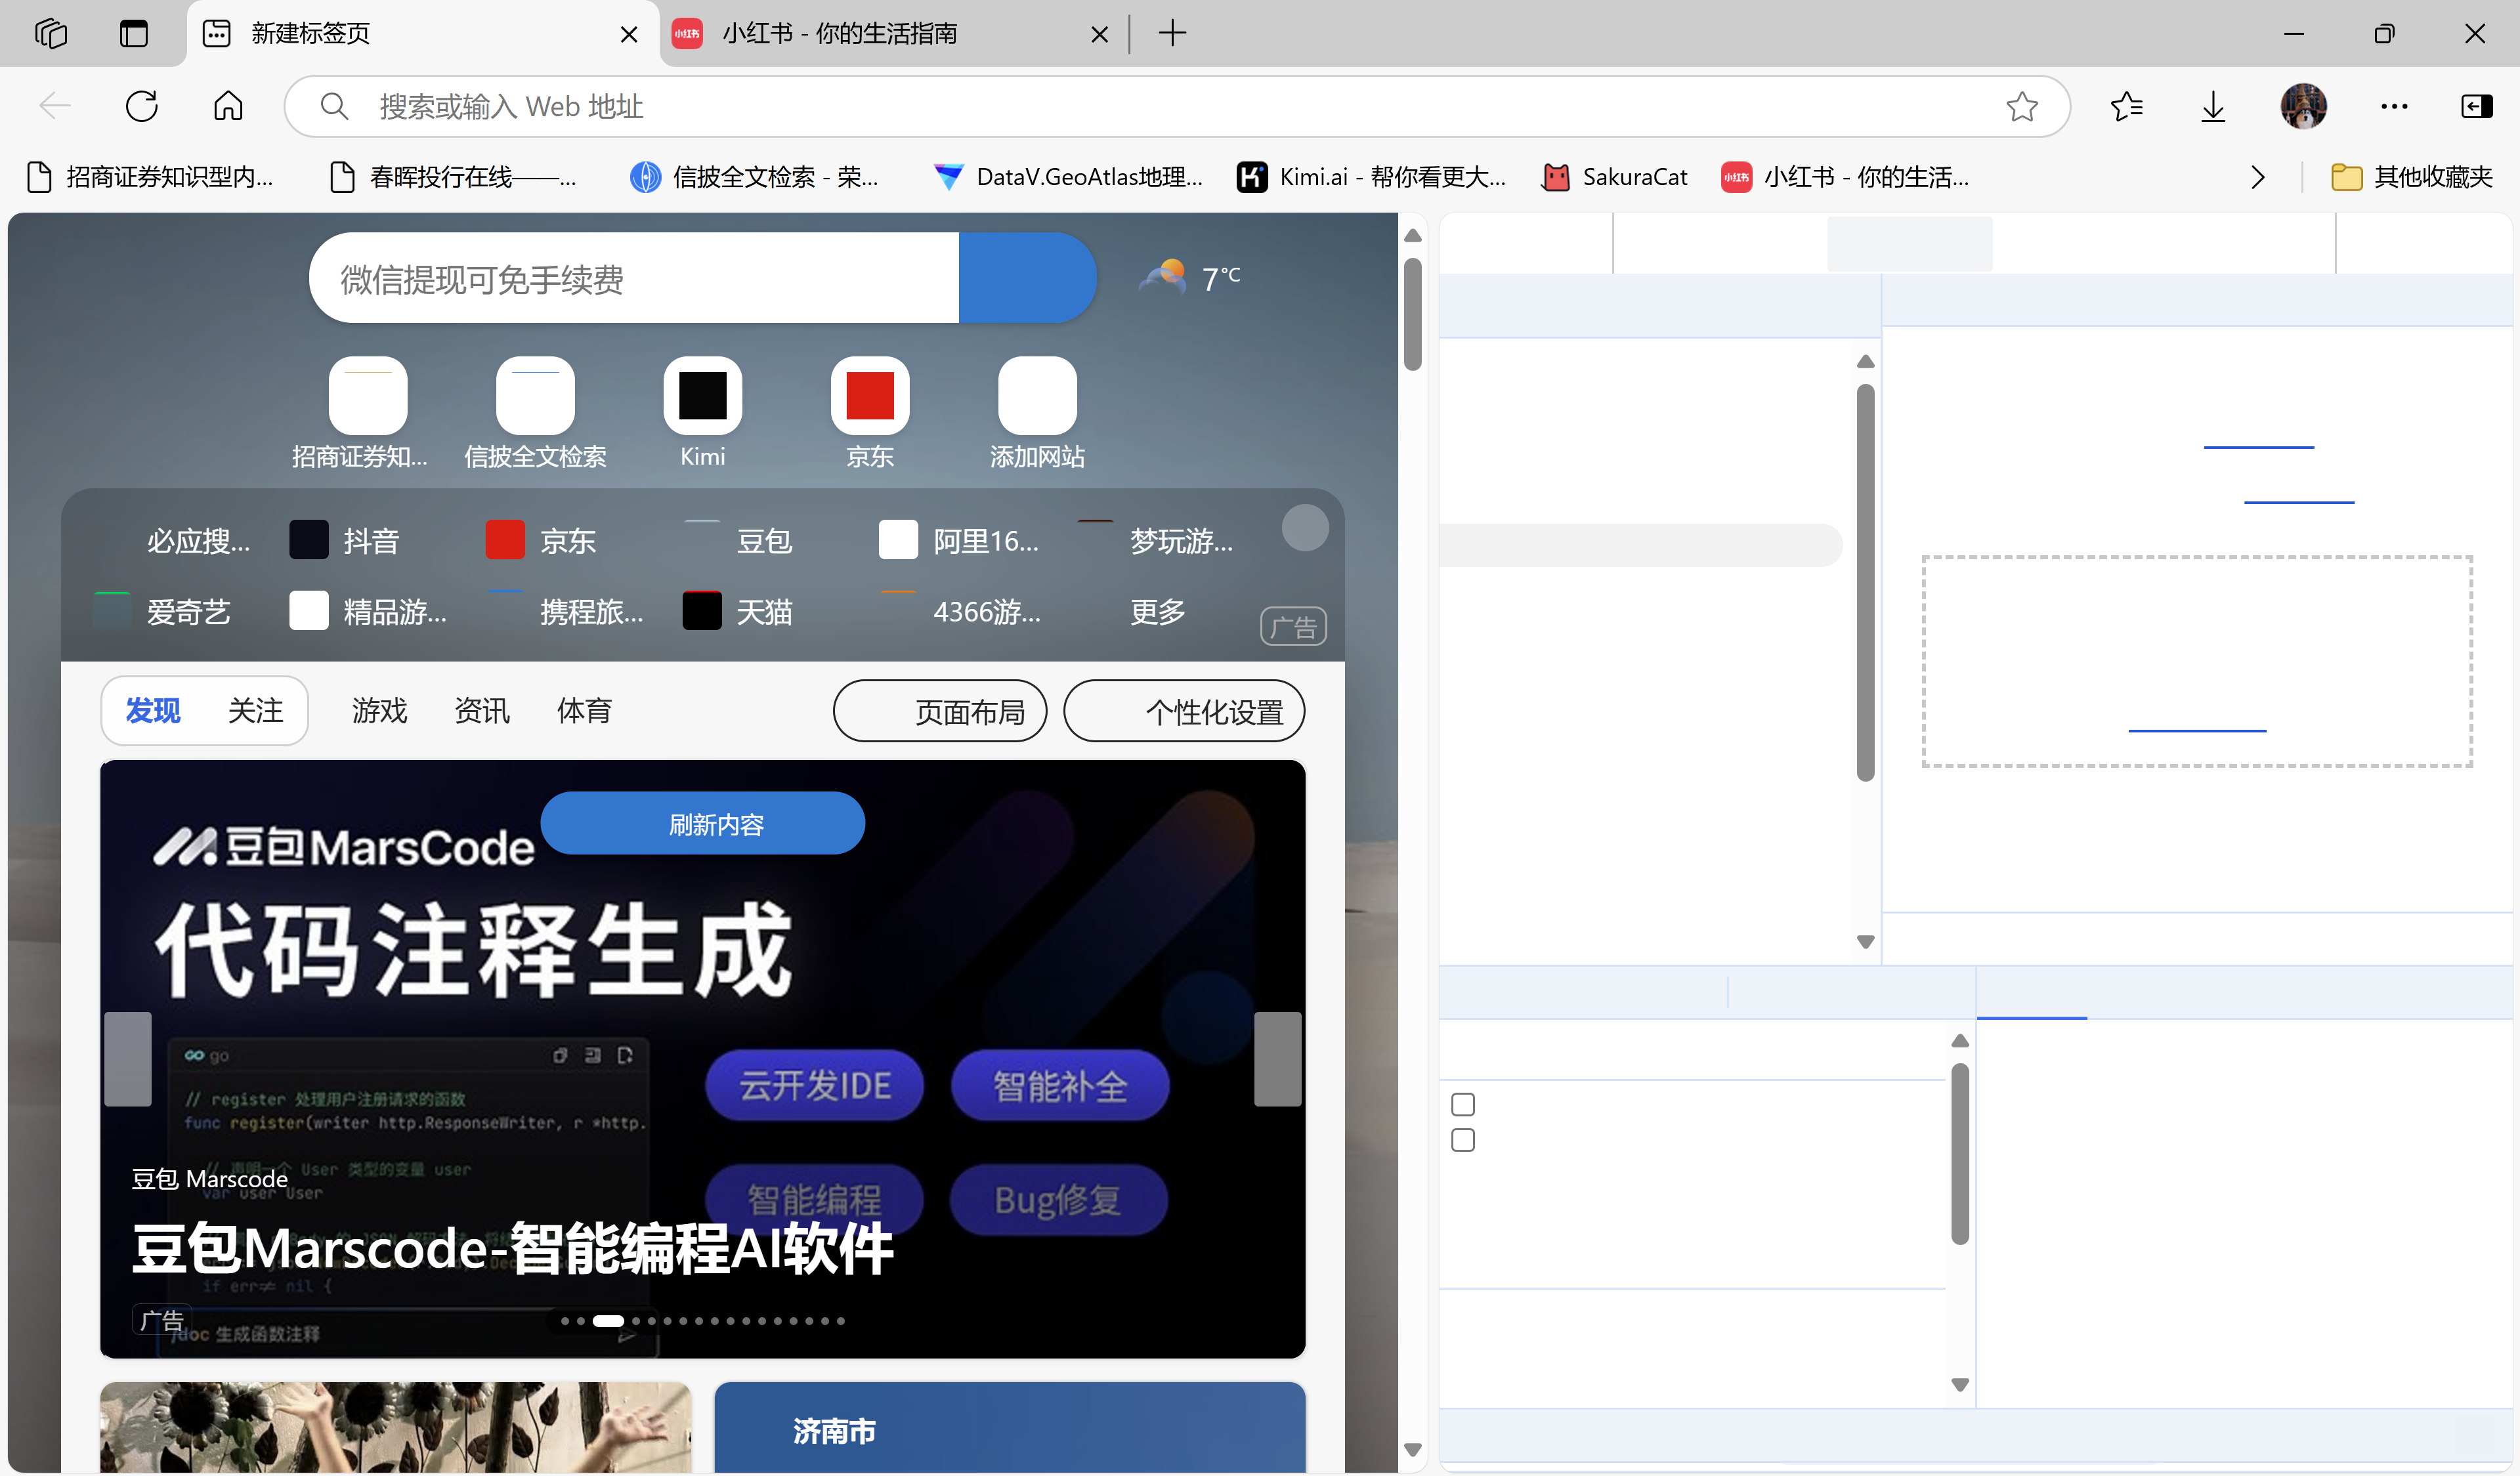Select the 新建标签页 tab
Image resolution: width=2520 pixels, height=1476 pixels.
[x=422, y=34]
